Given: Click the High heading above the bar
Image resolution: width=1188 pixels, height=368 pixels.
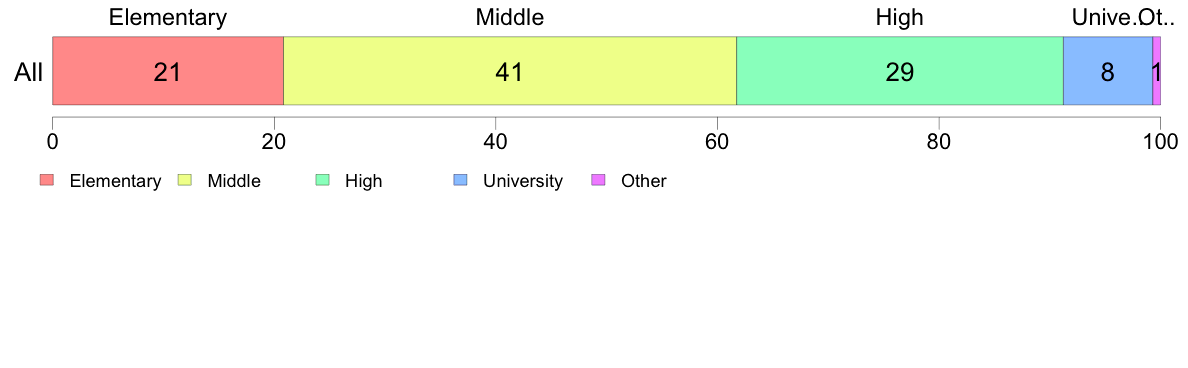Looking at the screenshot, I should (900, 17).
